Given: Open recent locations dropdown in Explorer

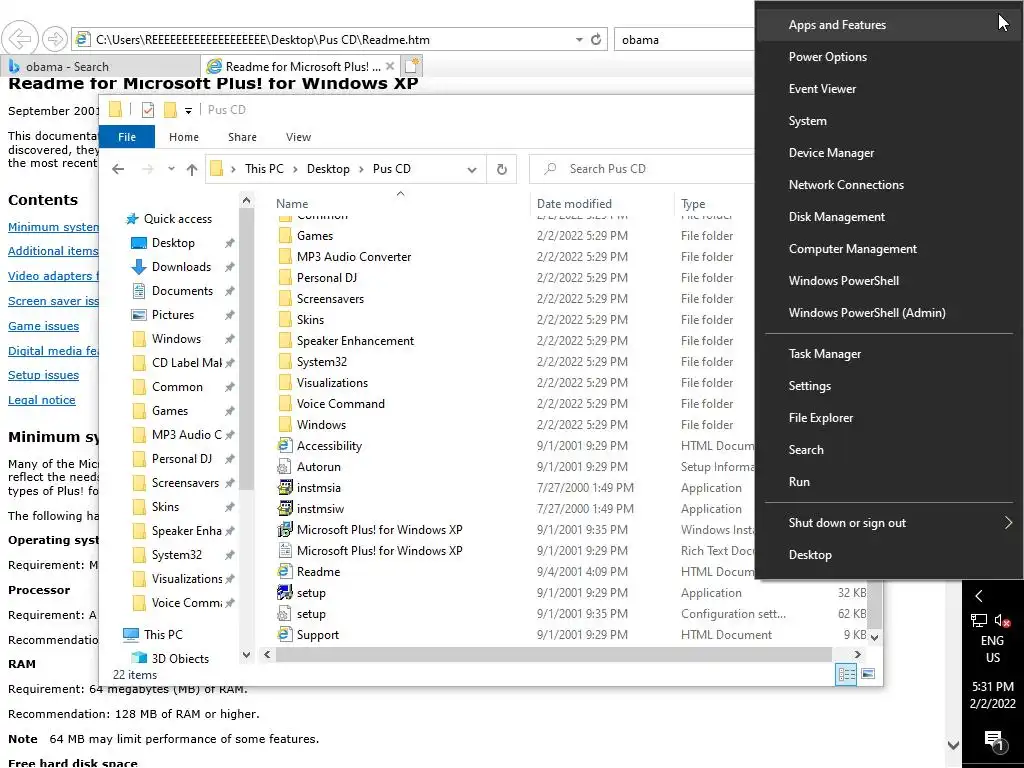Looking at the screenshot, I should point(171,169).
